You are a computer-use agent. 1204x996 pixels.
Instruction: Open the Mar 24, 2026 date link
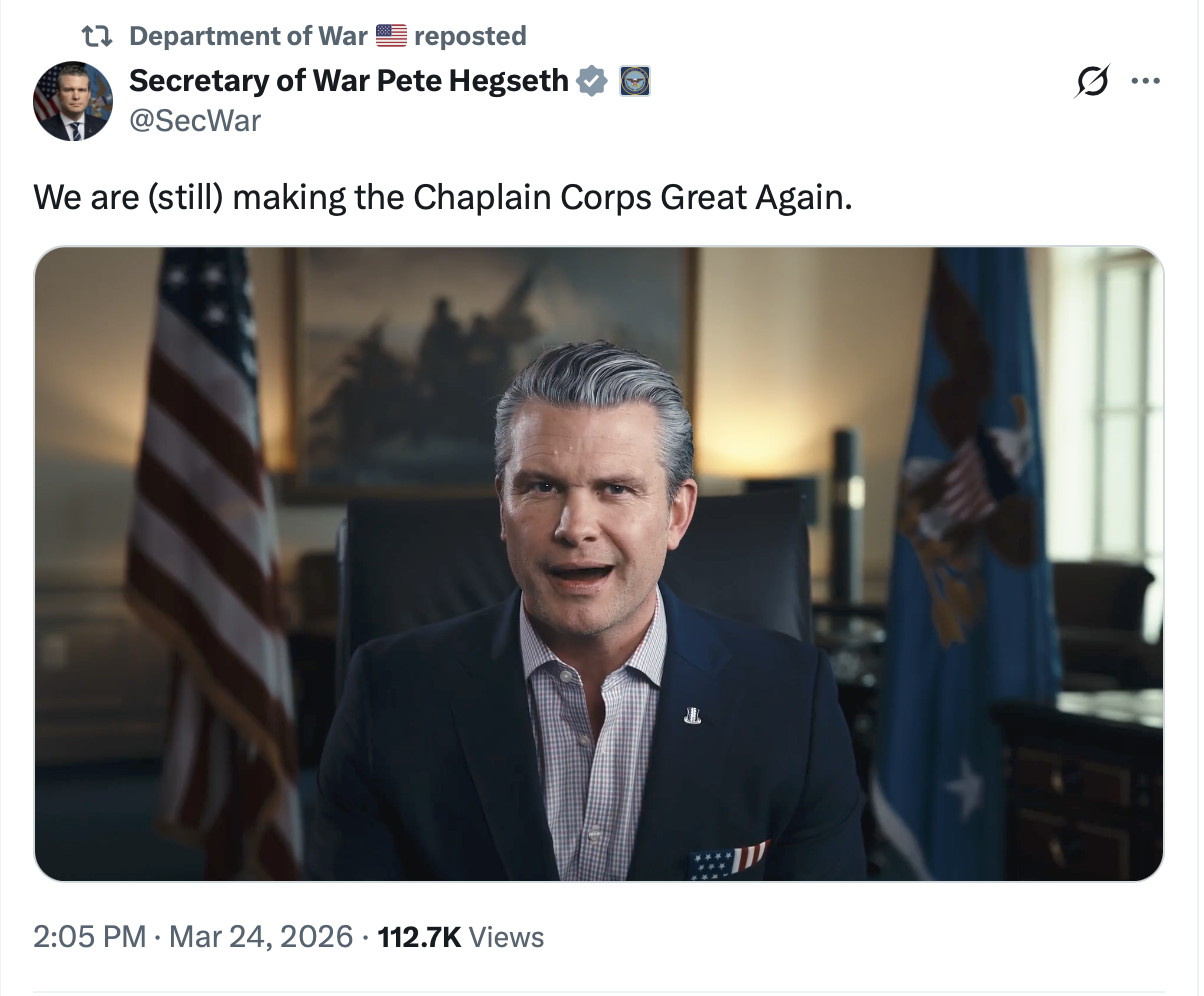pos(261,937)
